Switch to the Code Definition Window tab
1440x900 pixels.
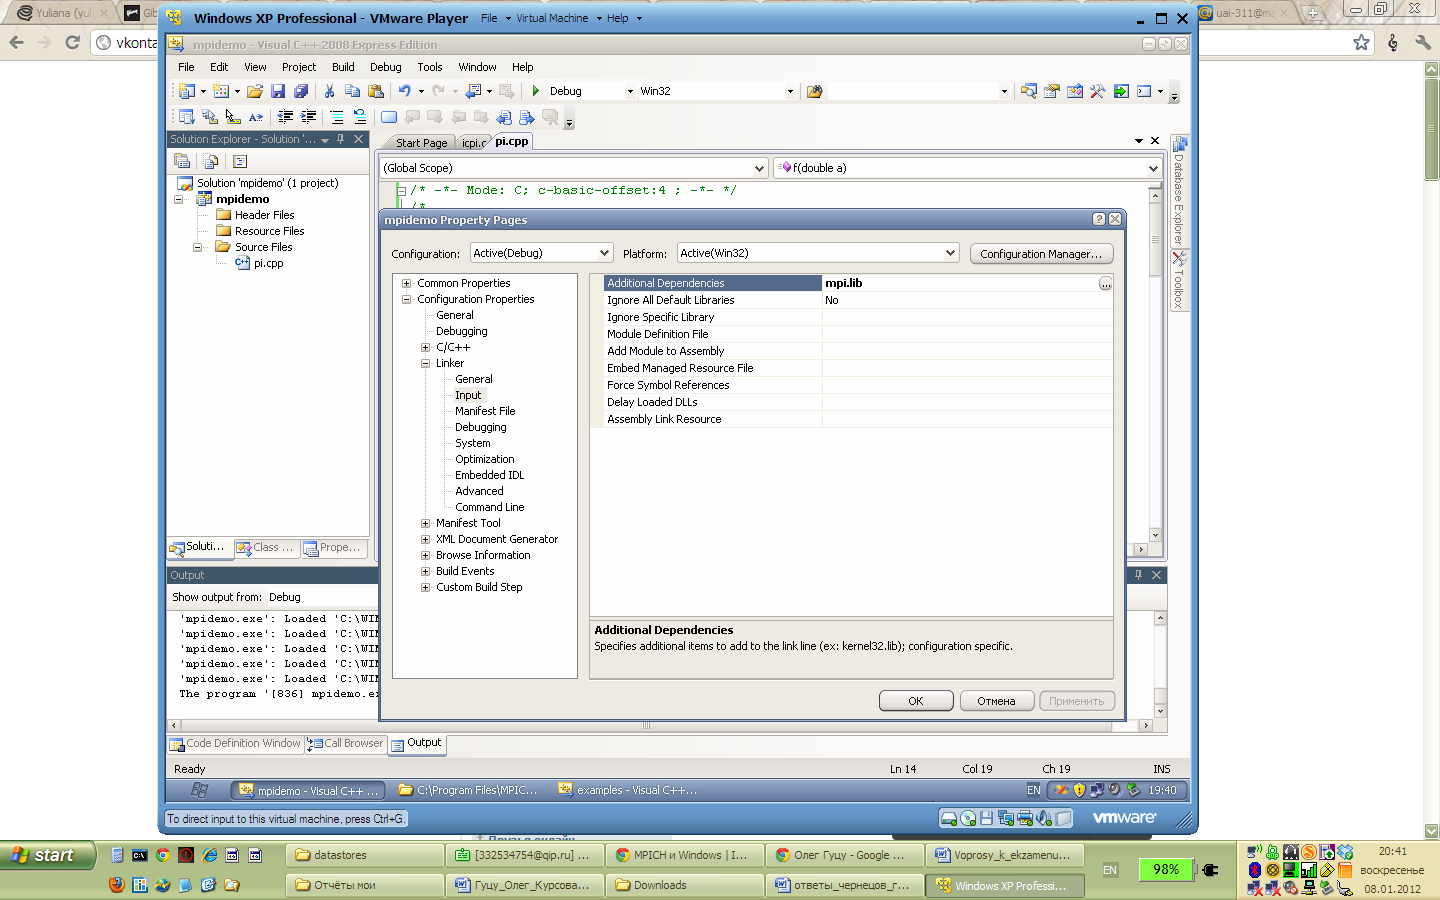(x=235, y=743)
